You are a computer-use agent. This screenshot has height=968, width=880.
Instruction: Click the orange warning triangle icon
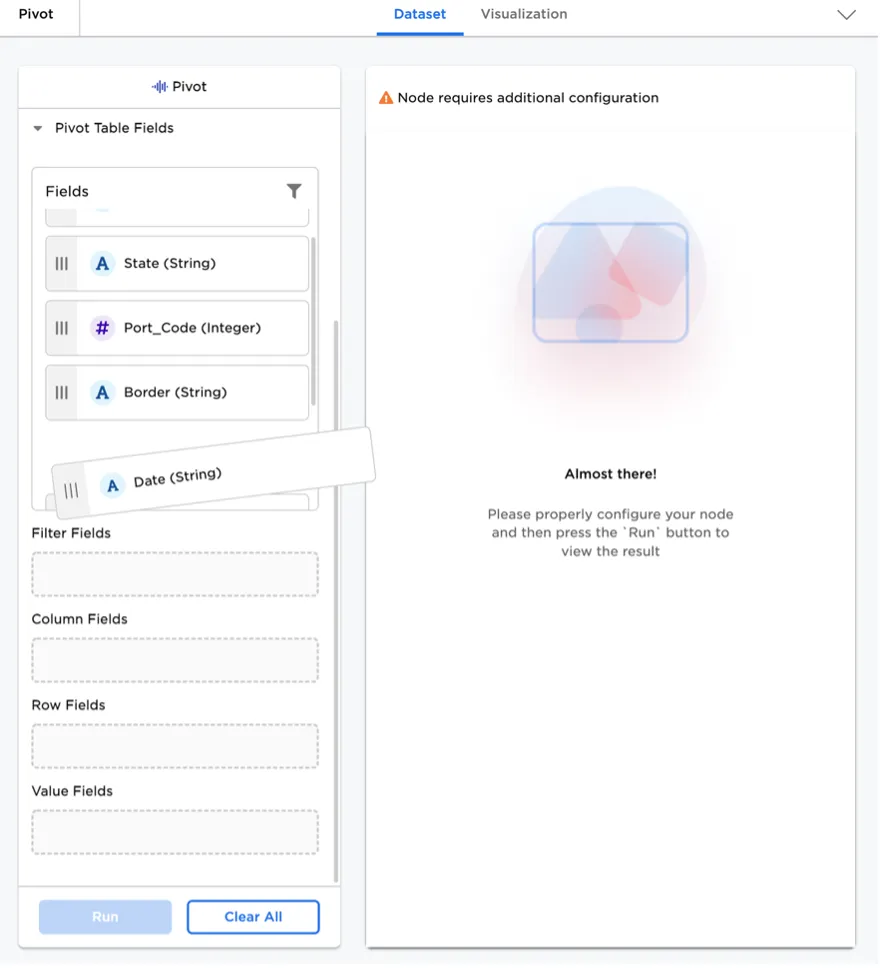tap(386, 98)
